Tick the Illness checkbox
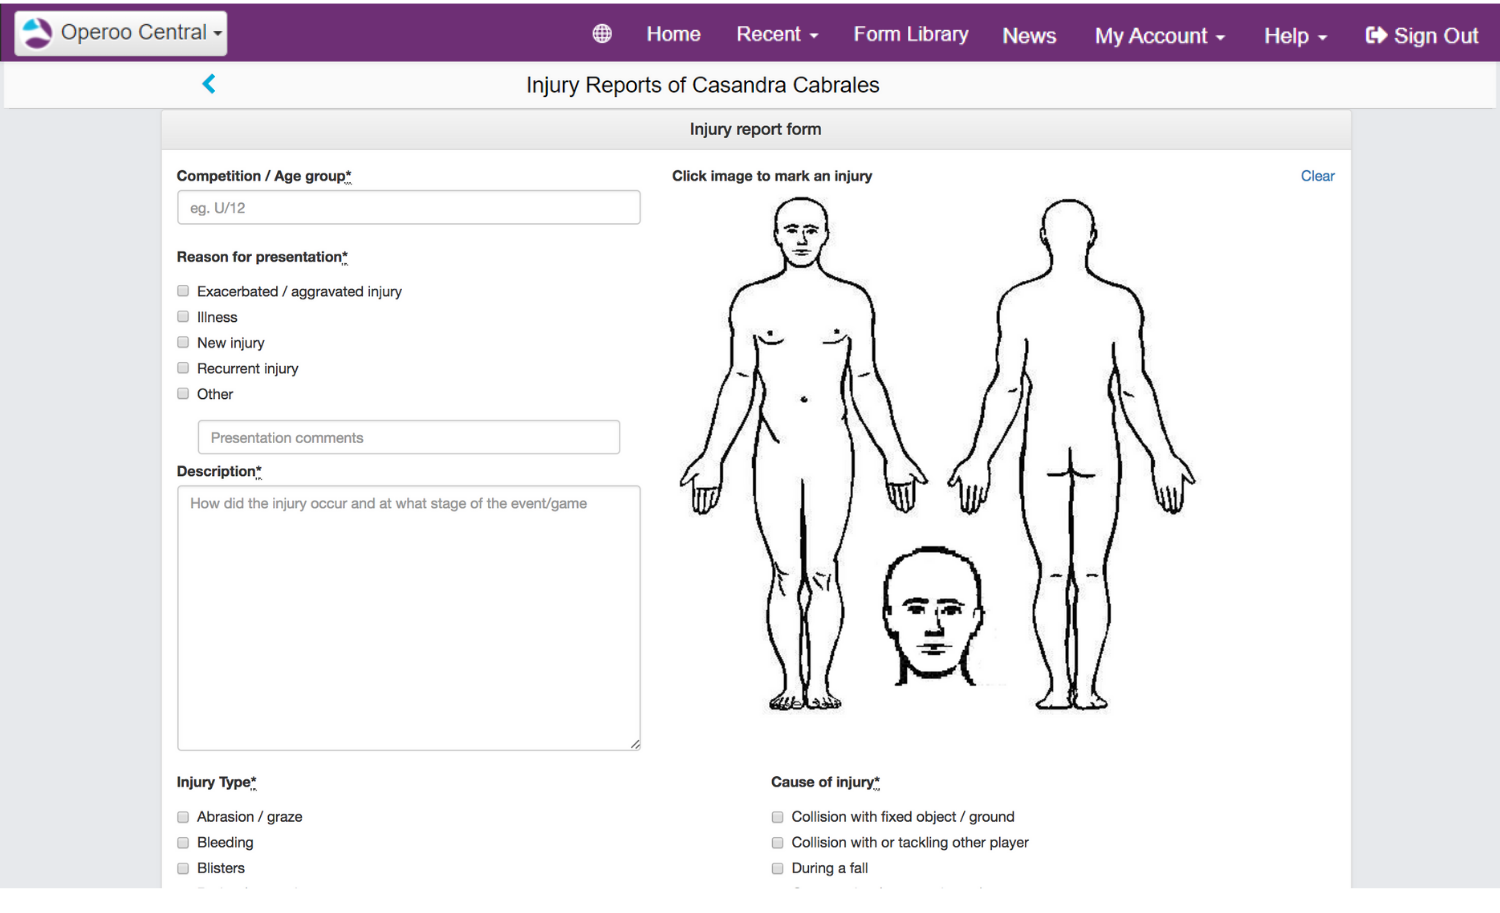 (x=183, y=317)
